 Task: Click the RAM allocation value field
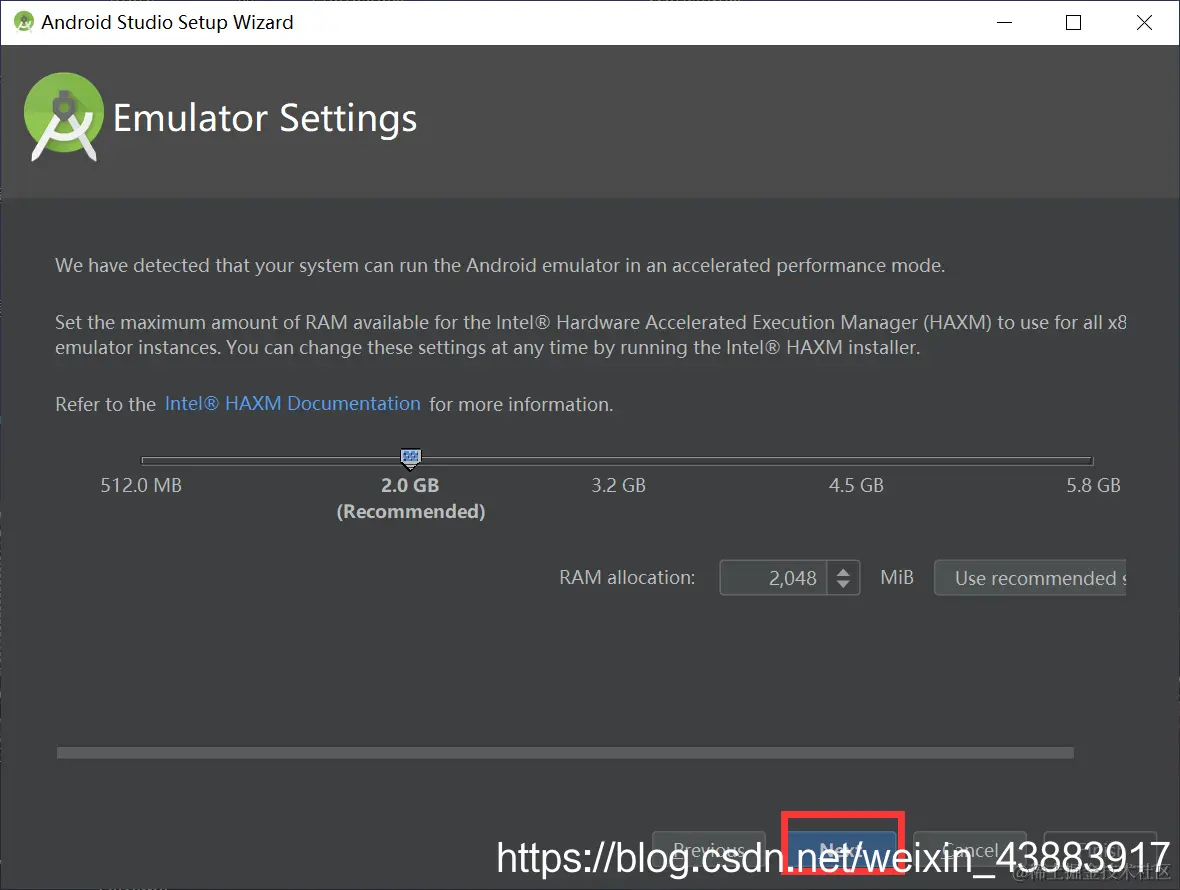pyautogui.click(x=773, y=578)
